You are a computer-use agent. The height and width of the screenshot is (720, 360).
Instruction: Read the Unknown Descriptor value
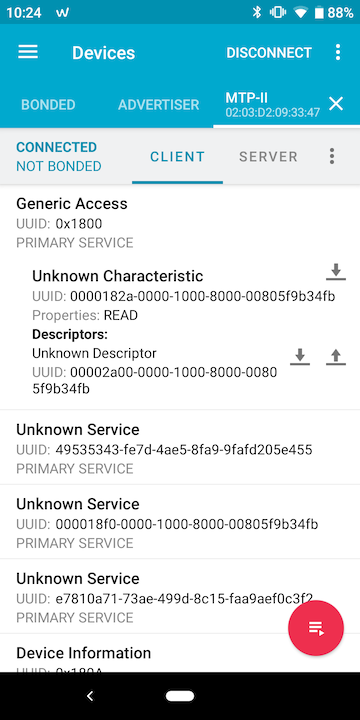300,356
